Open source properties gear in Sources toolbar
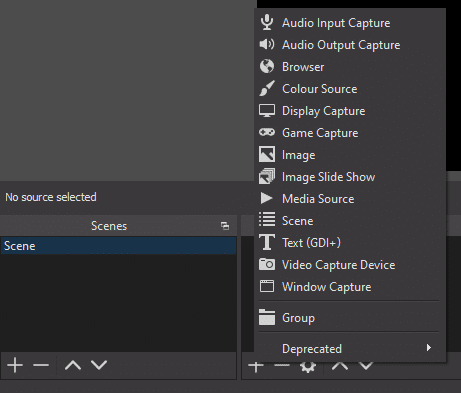This screenshot has height=393, width=461. click(308, 366)
